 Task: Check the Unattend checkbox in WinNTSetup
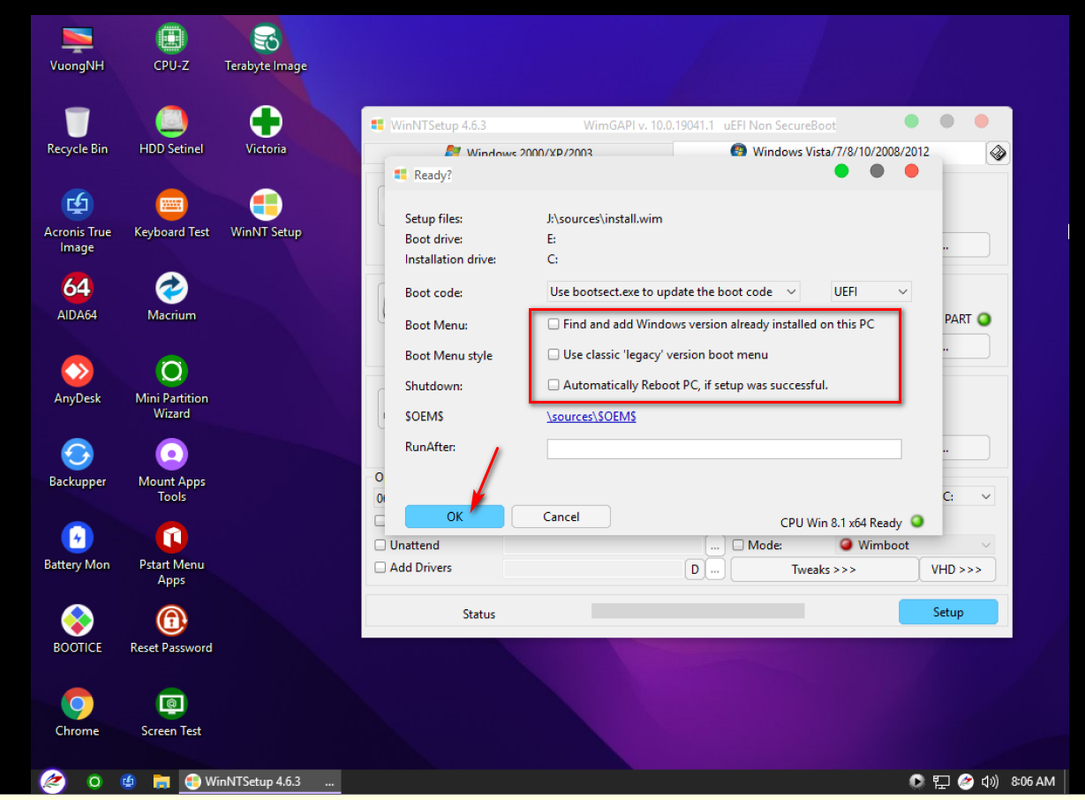point(380,545)
